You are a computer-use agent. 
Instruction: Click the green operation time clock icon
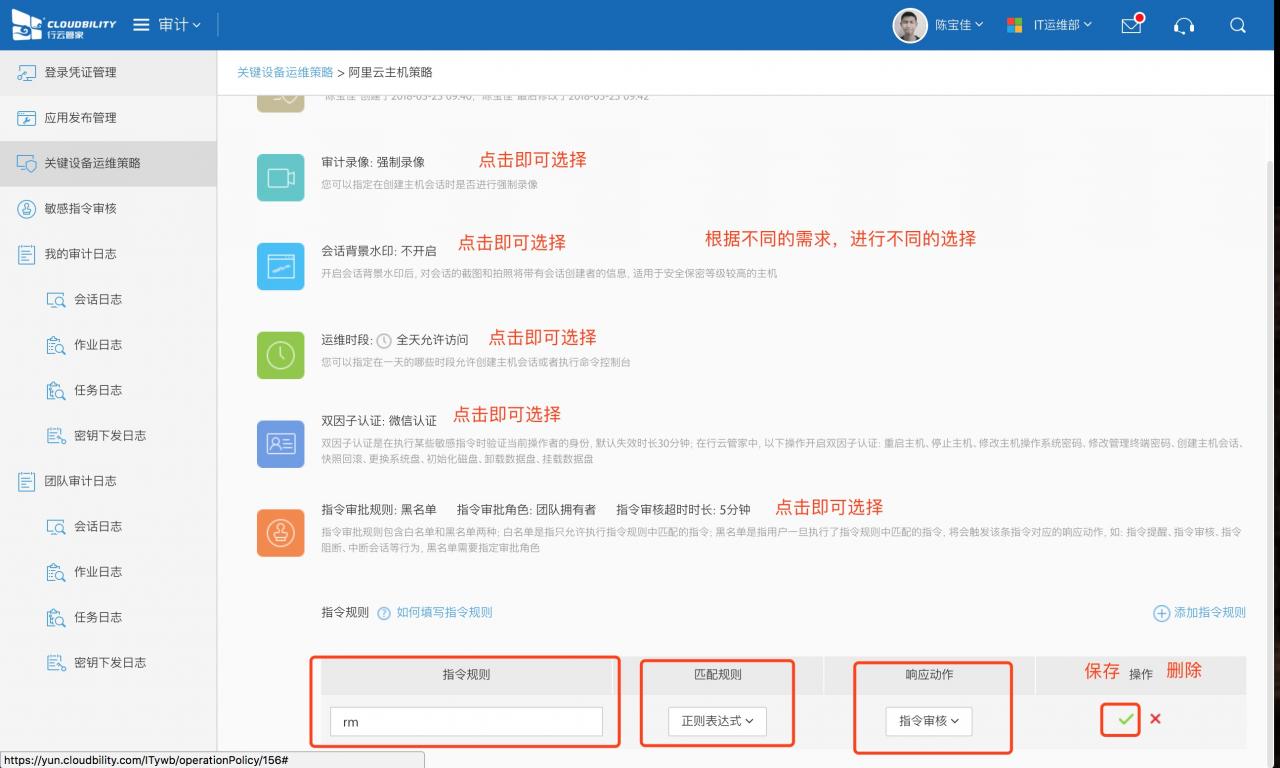coord(280,355)
